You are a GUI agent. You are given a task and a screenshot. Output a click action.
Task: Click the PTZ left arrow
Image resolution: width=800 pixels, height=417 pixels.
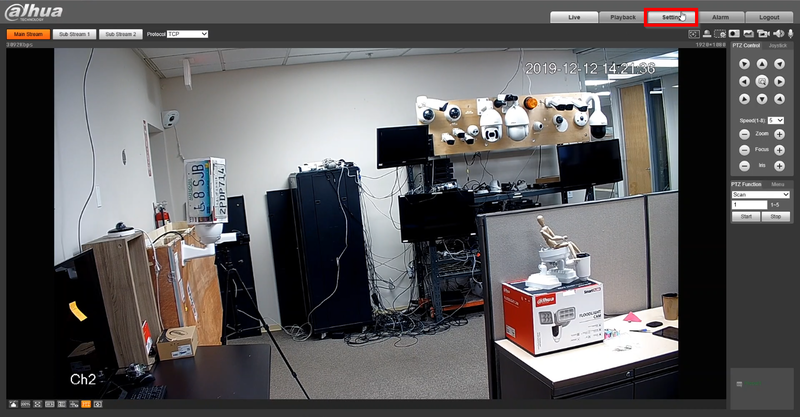point(744,81)
